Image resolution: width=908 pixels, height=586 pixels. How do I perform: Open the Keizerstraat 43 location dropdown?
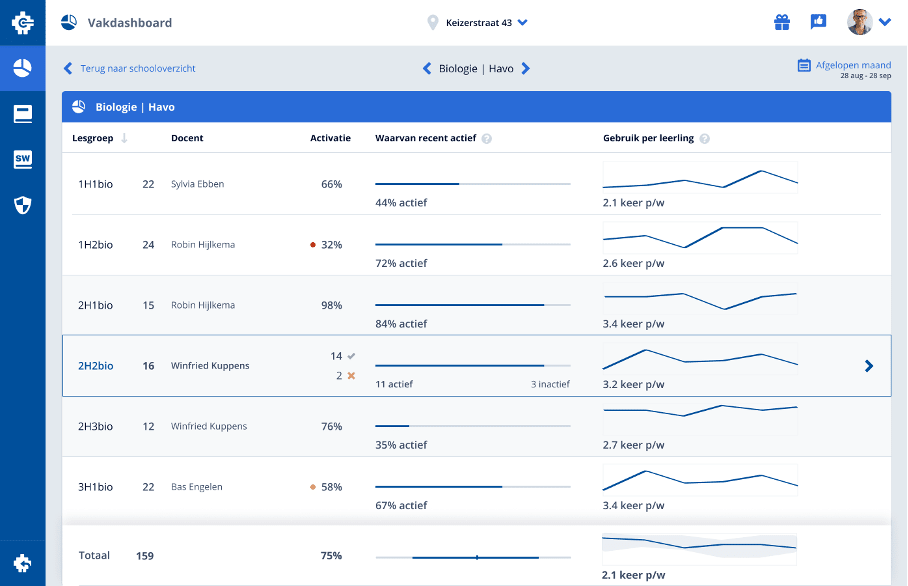pos(477,22)
